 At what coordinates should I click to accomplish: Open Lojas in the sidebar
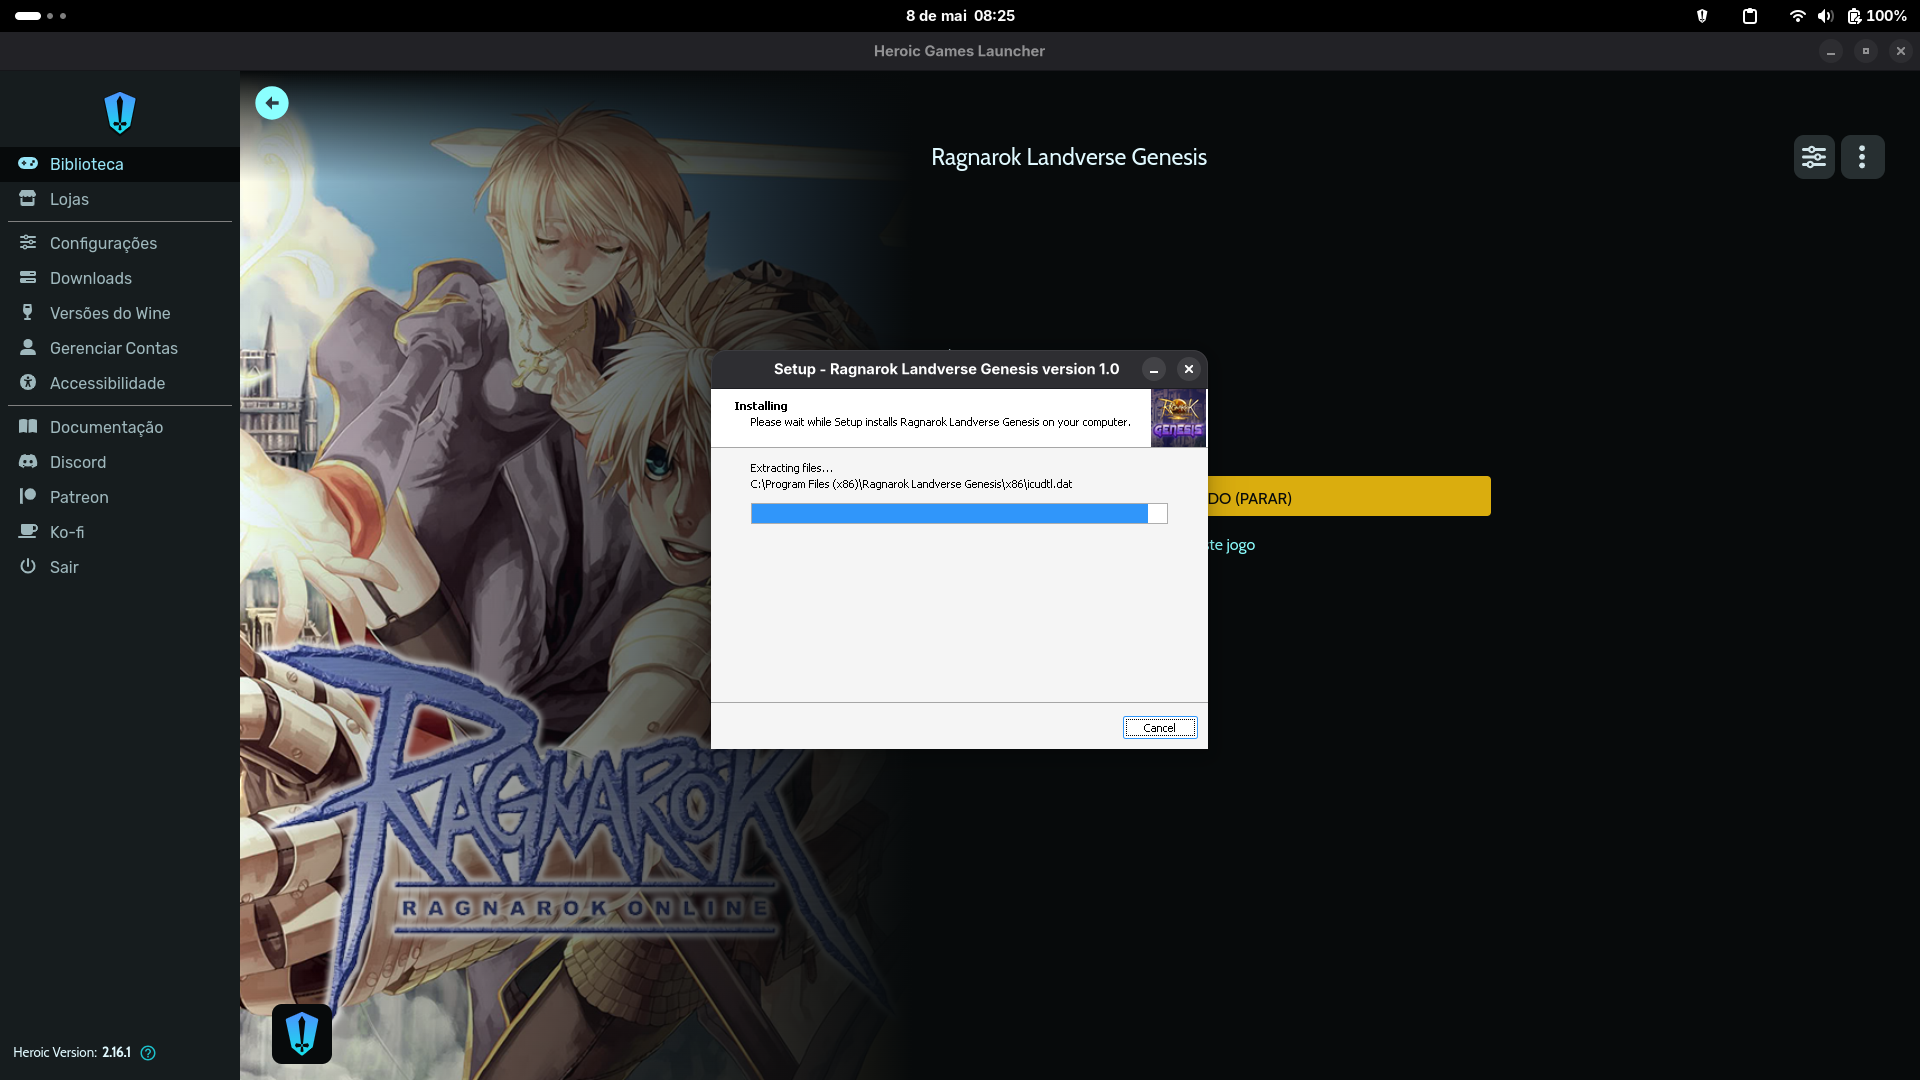tap(120, 199)
